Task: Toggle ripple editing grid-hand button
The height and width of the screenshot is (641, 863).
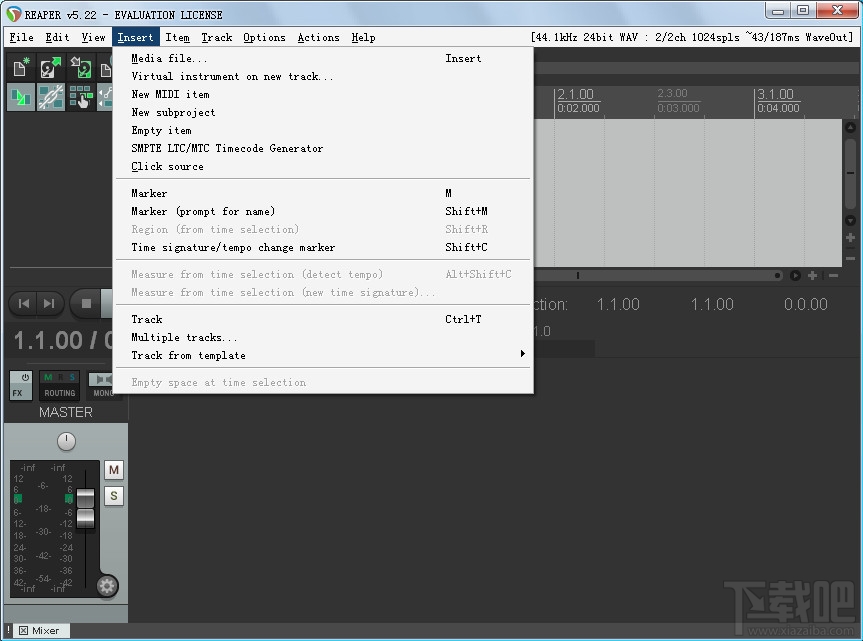Action: 81,97
